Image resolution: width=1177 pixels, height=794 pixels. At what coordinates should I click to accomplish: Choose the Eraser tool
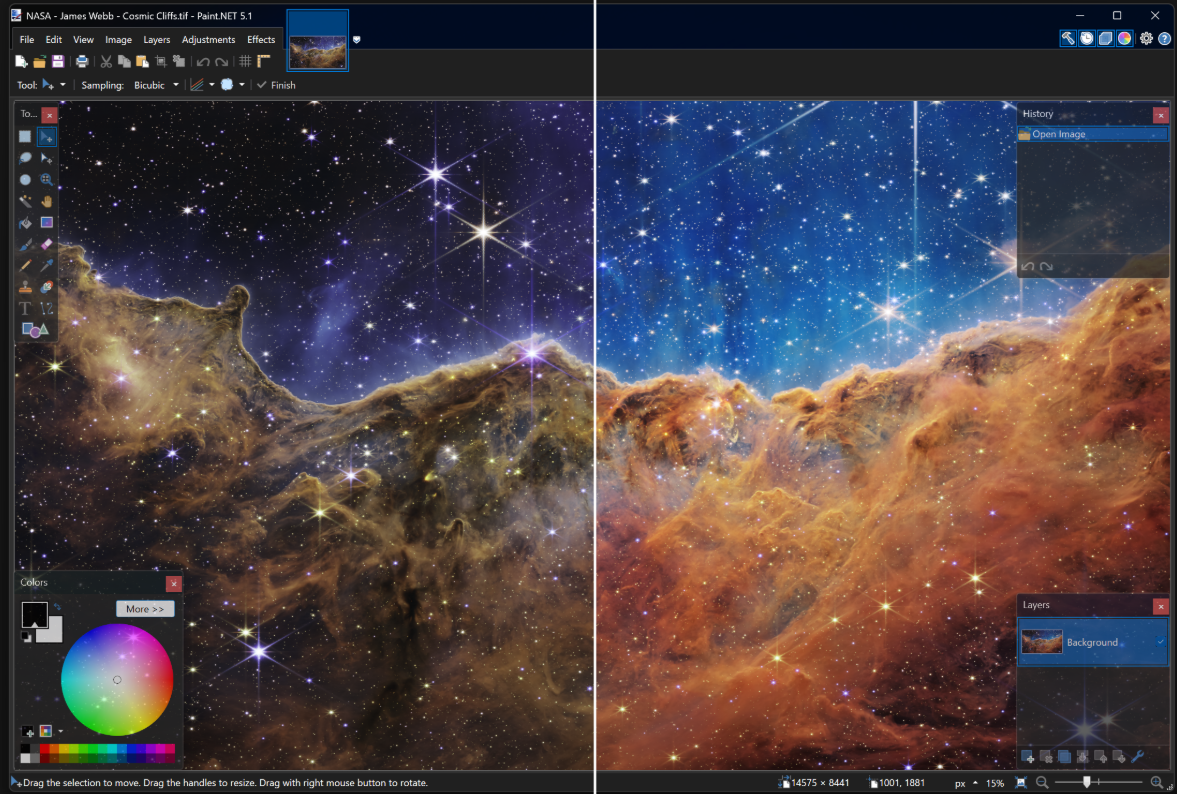point(47,244)
